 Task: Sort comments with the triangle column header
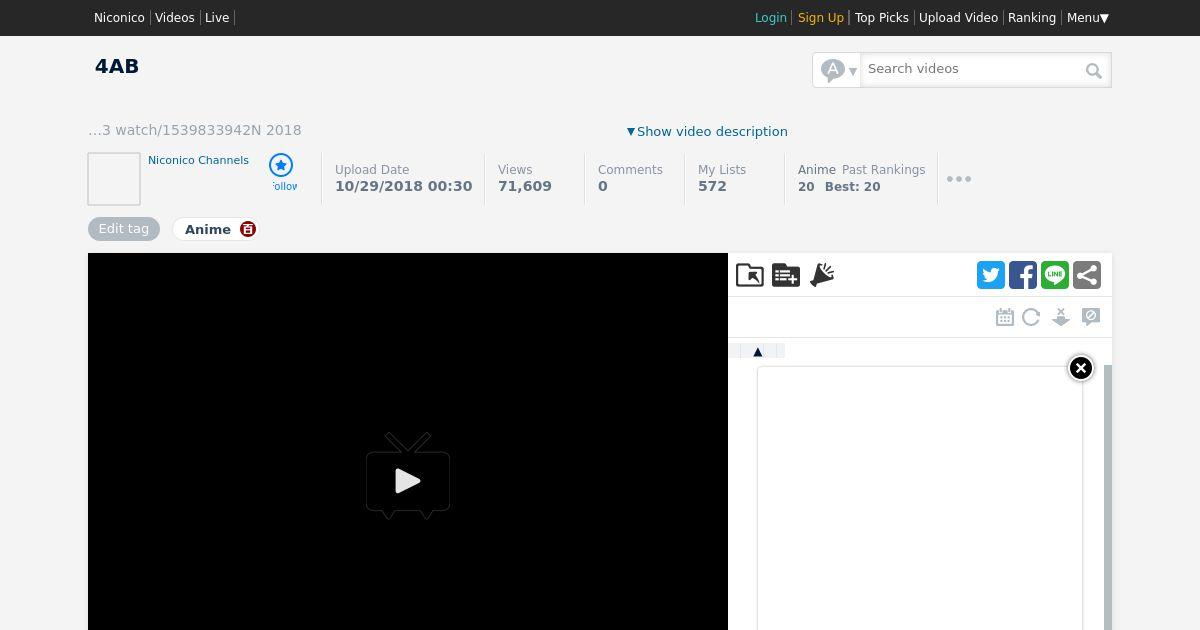[757, 351]
